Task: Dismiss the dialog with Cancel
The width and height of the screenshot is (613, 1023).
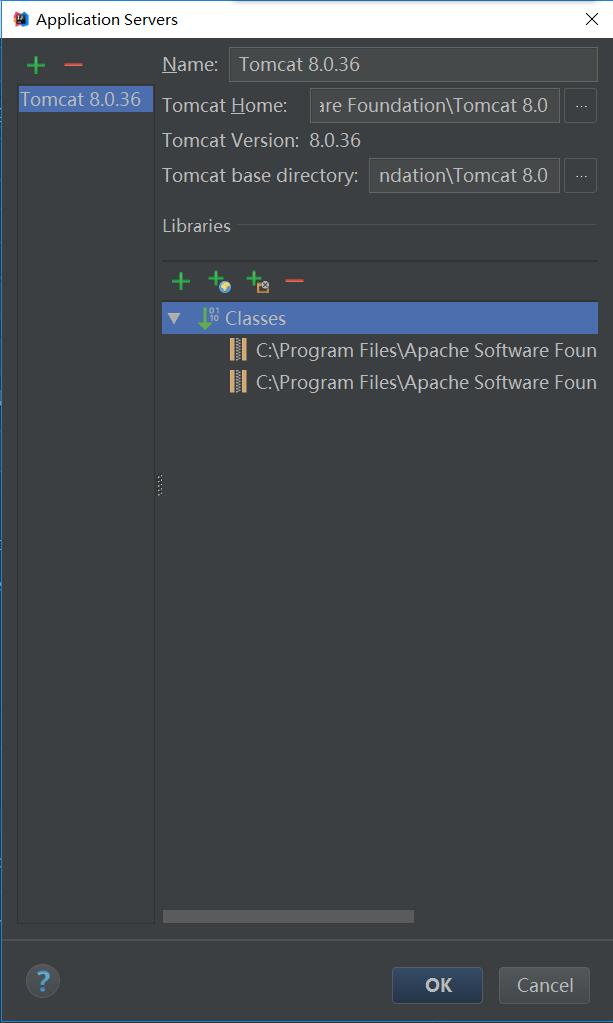Action: click(545, 985)
